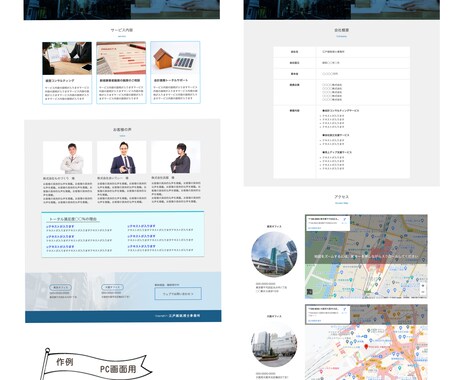Switch the Tokyo map to satellite layer thumbnail
The image size is (460, 380).
pyautogui.click(x=309, y=292)
